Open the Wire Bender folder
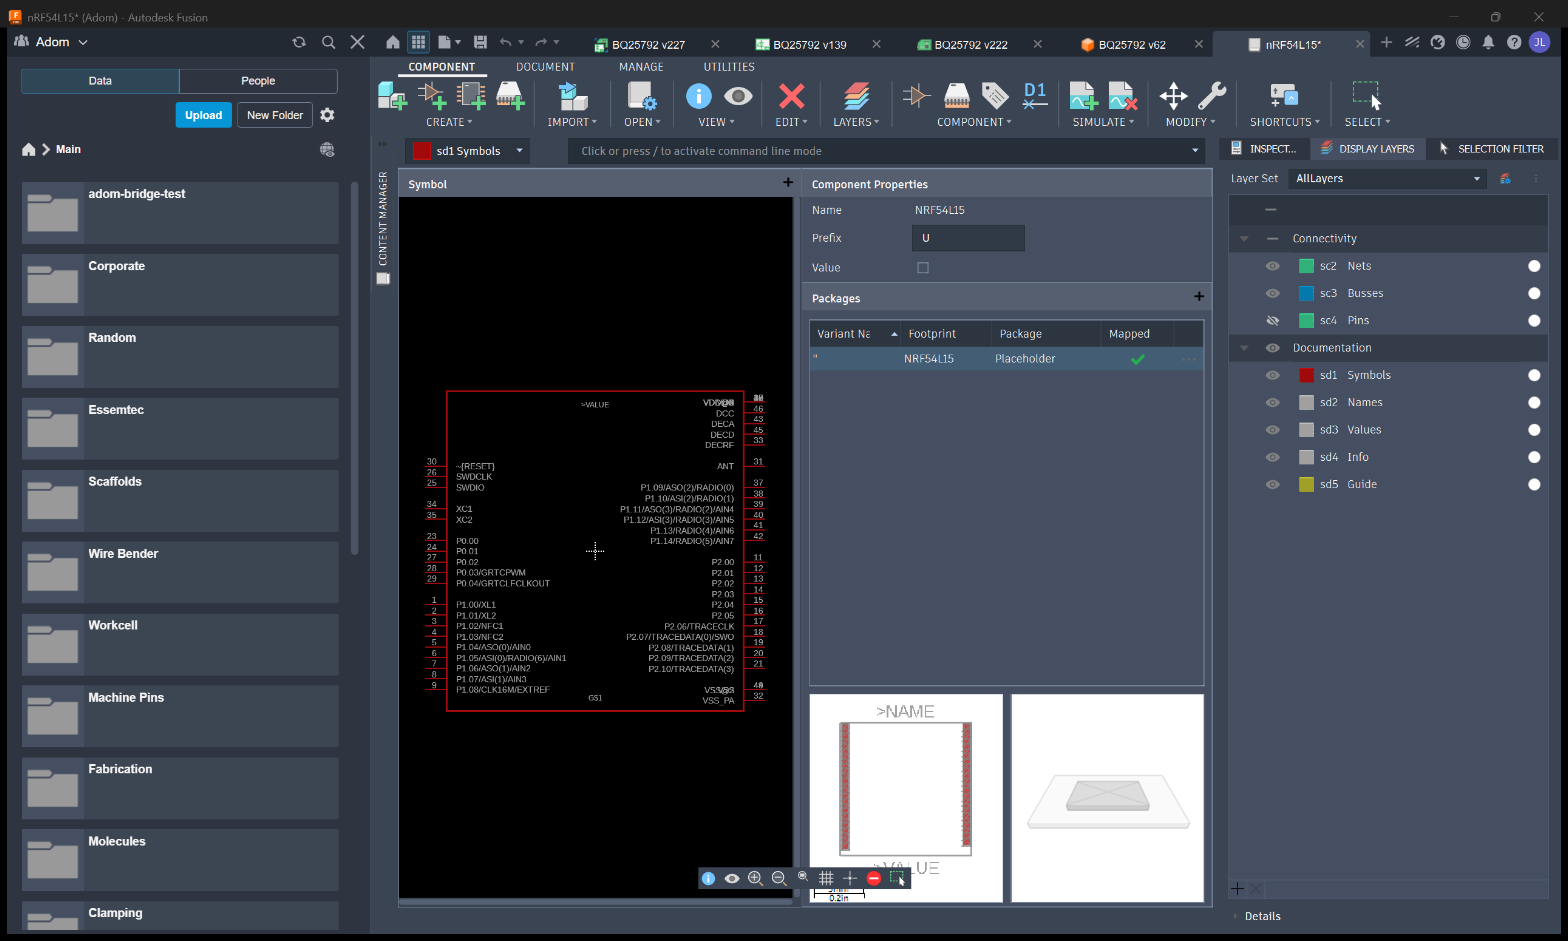 [180, 573]
